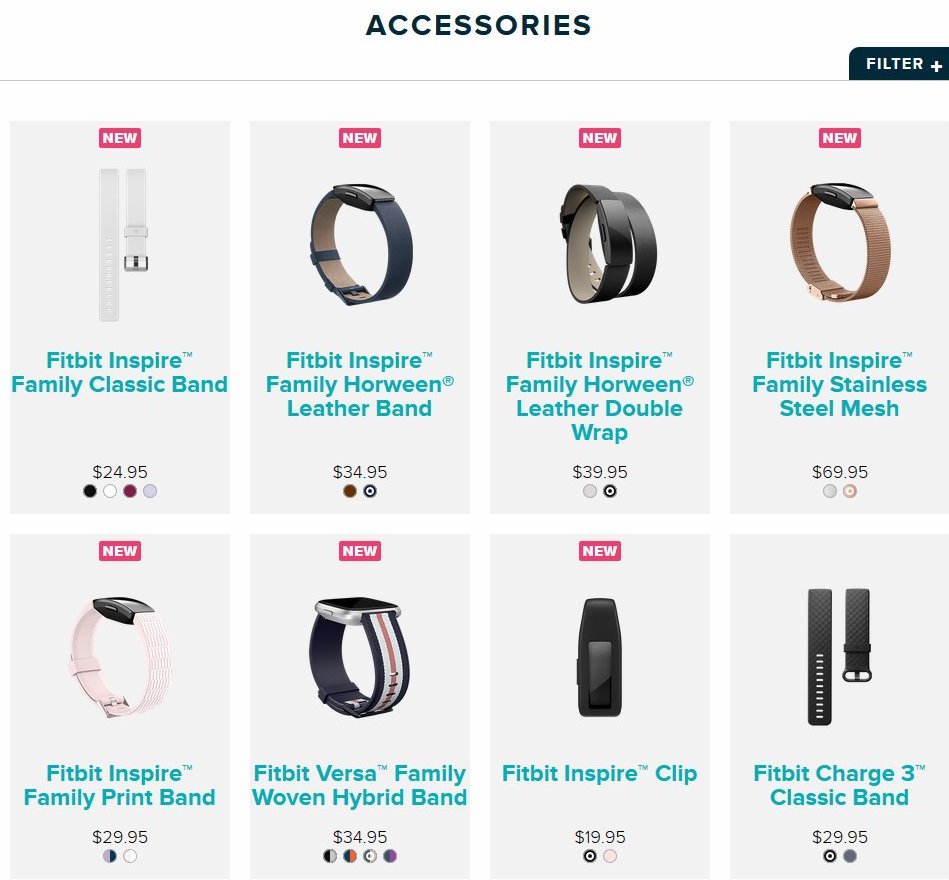
Task: Open Fitbit Inspire Family Stainless Steel Mesh link
Action: click(x=839, y=384)
